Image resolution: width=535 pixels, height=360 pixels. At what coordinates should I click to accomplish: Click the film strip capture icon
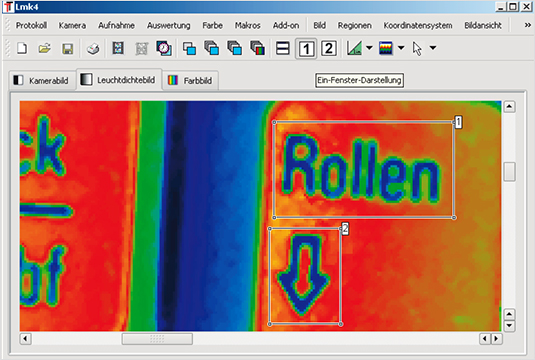pyautogui.click(x=118, y=48)
